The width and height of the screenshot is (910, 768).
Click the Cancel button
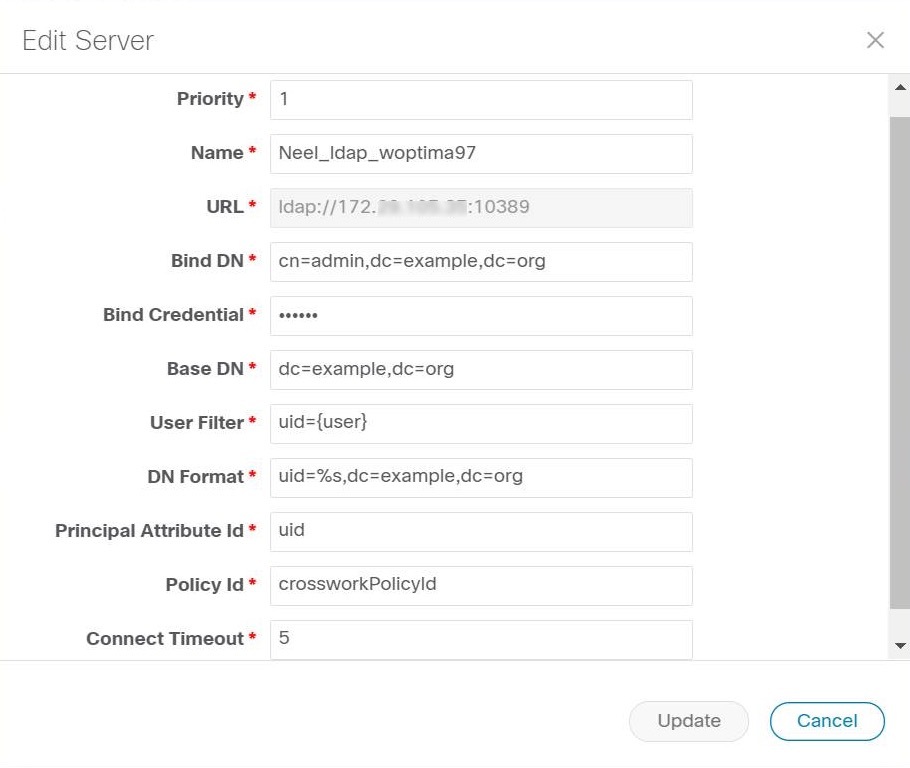pos(827,720)
